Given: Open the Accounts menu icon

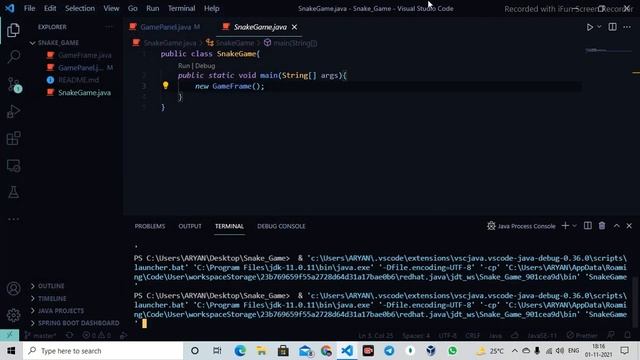Looking at the screenshot, I should (x=13, y=289).
